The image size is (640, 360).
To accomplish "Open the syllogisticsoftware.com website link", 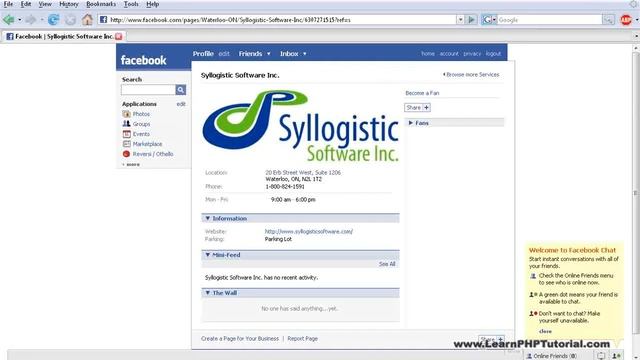I will click(x=309, y=231).
